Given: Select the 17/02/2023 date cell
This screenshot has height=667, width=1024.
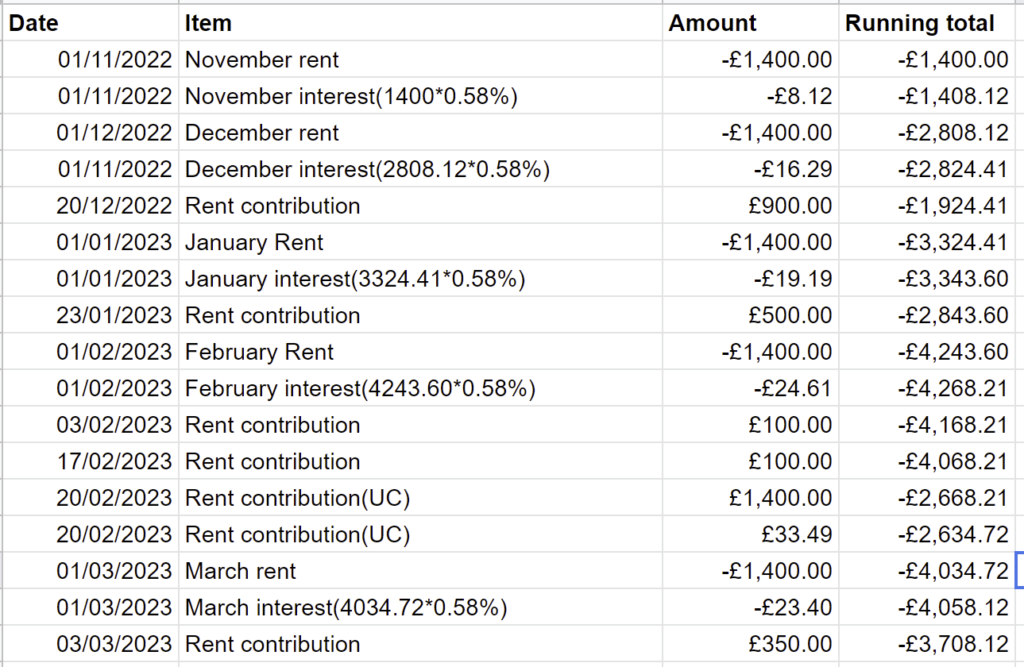Looking at the screenshot, I should 115,462.
